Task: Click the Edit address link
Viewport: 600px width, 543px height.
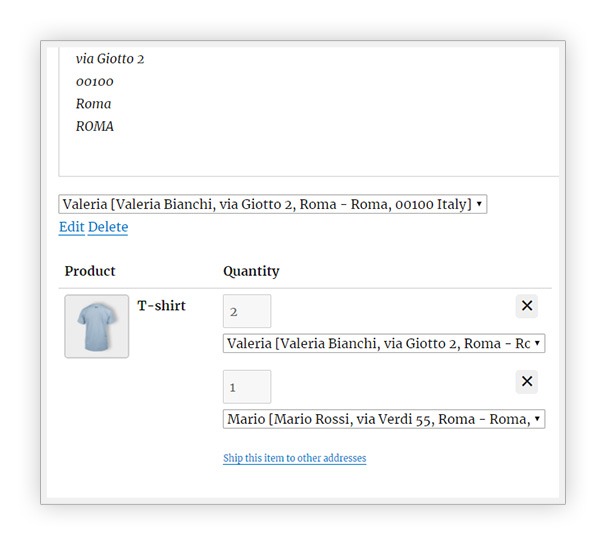Action: pos(72,227)
